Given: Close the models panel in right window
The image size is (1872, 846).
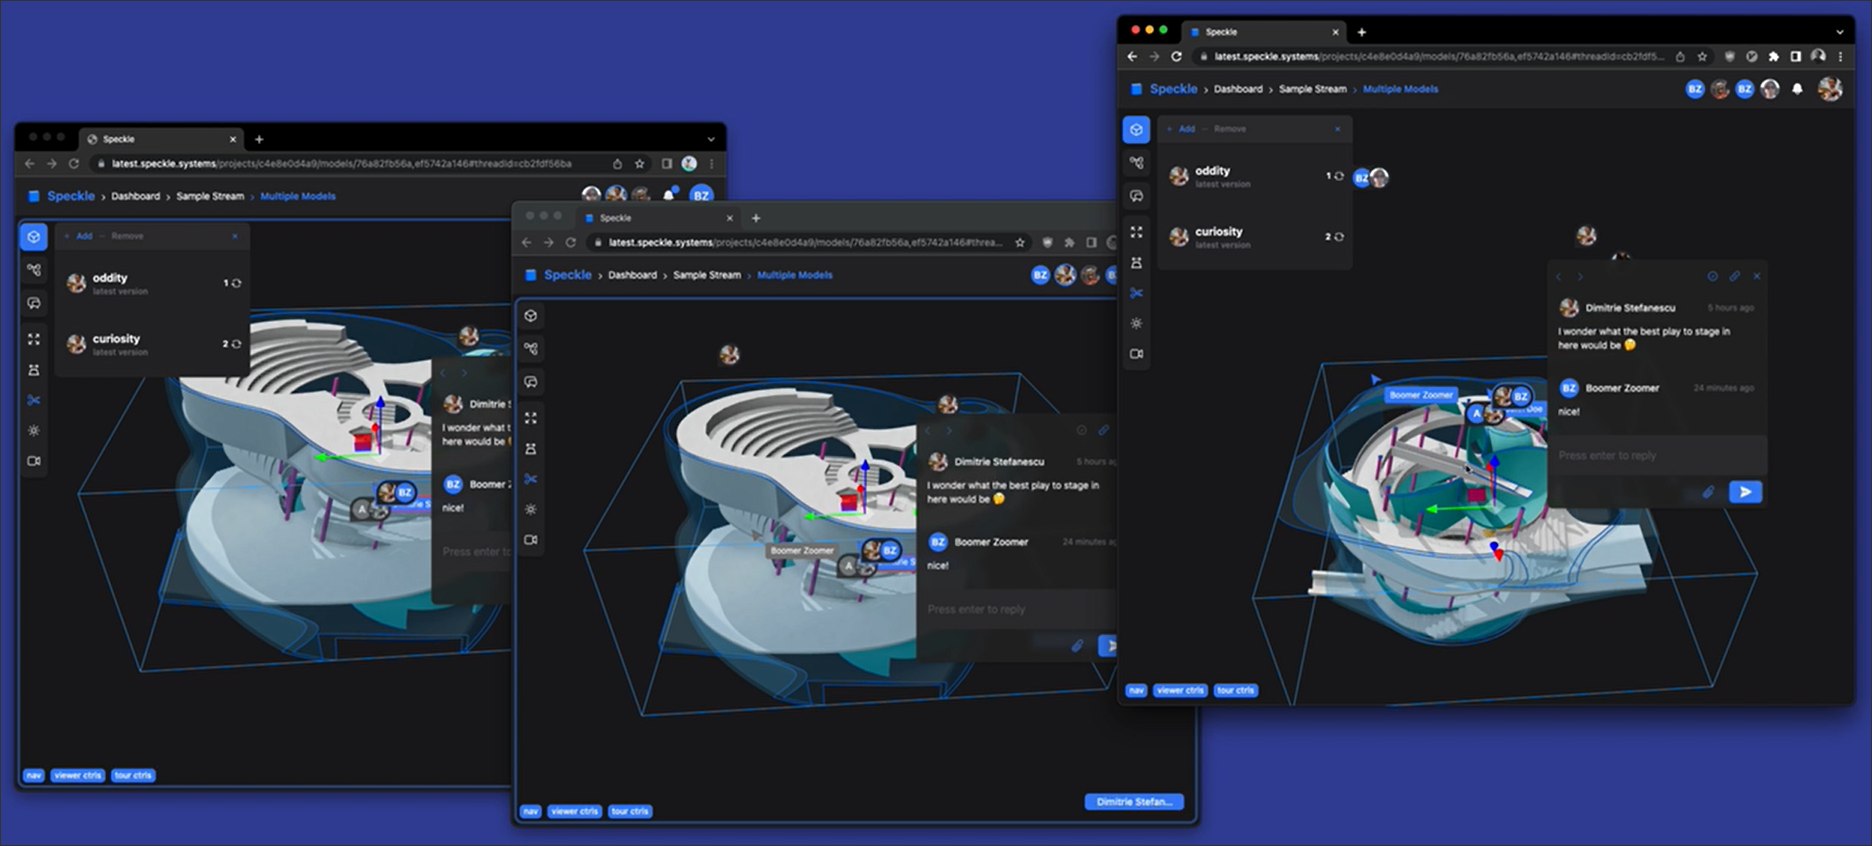Looking at the screenshot, I should coord(1337,129).
